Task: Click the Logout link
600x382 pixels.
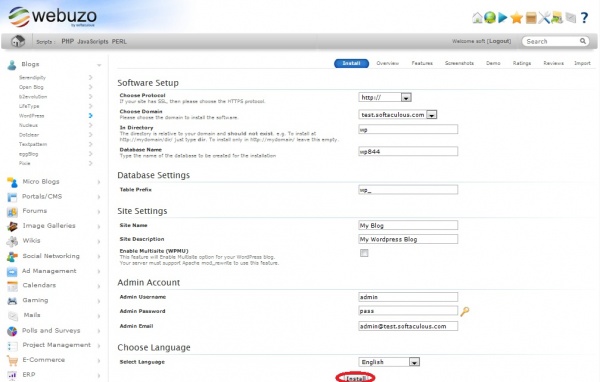Action: click(499, 41)
